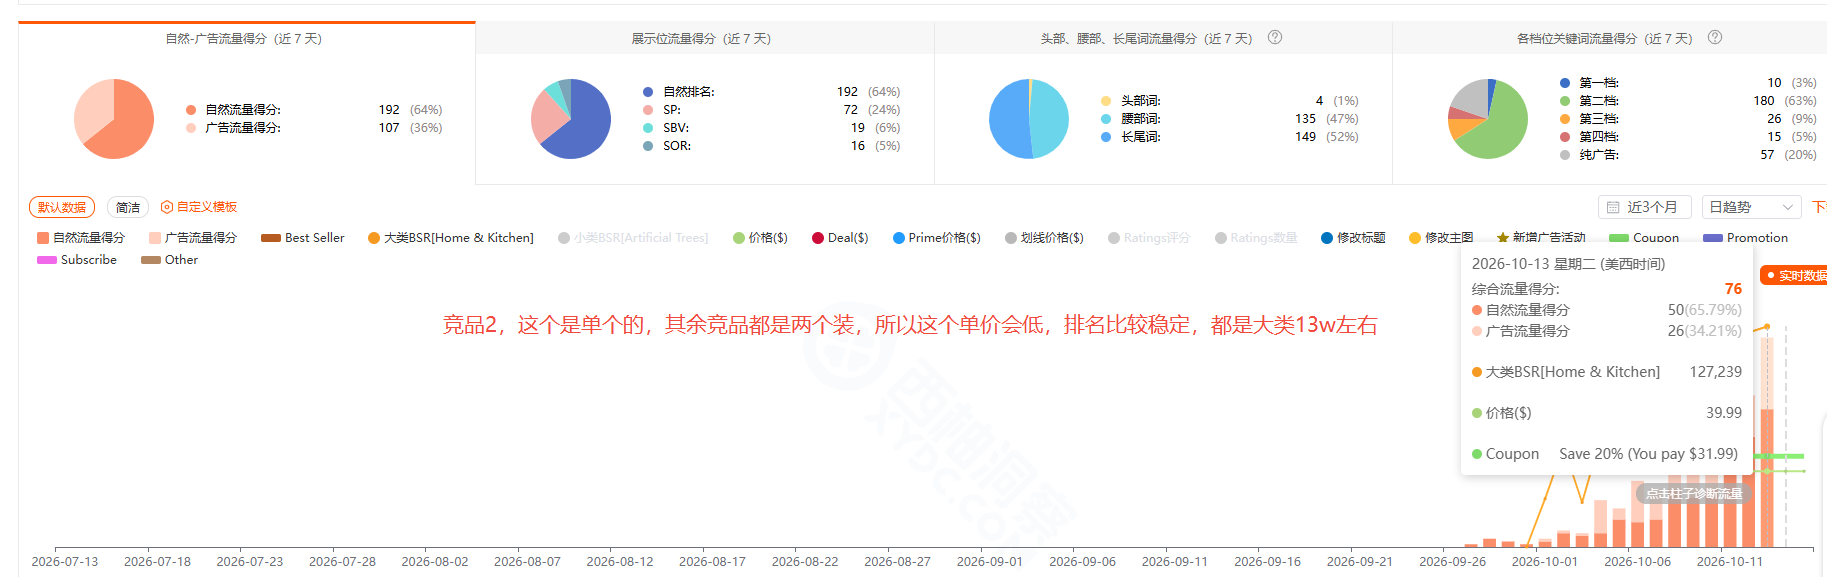Open help icon beside 头部、腰部、长尾词流量得分 title

click(1275, 38)
